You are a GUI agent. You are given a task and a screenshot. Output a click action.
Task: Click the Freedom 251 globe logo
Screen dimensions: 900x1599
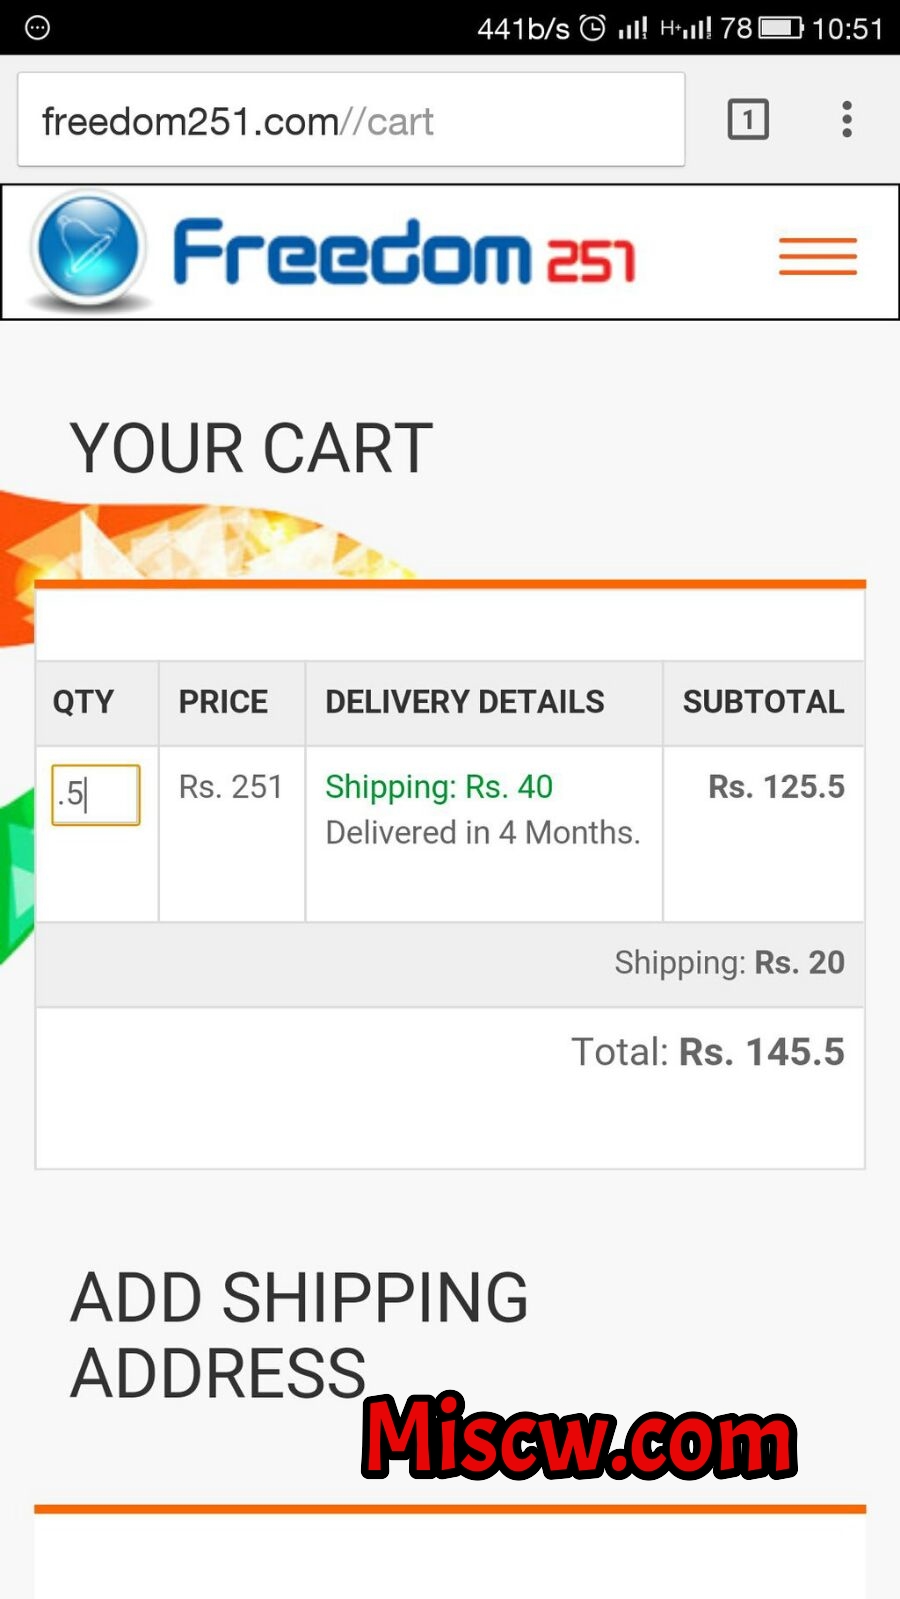point(89,249)
